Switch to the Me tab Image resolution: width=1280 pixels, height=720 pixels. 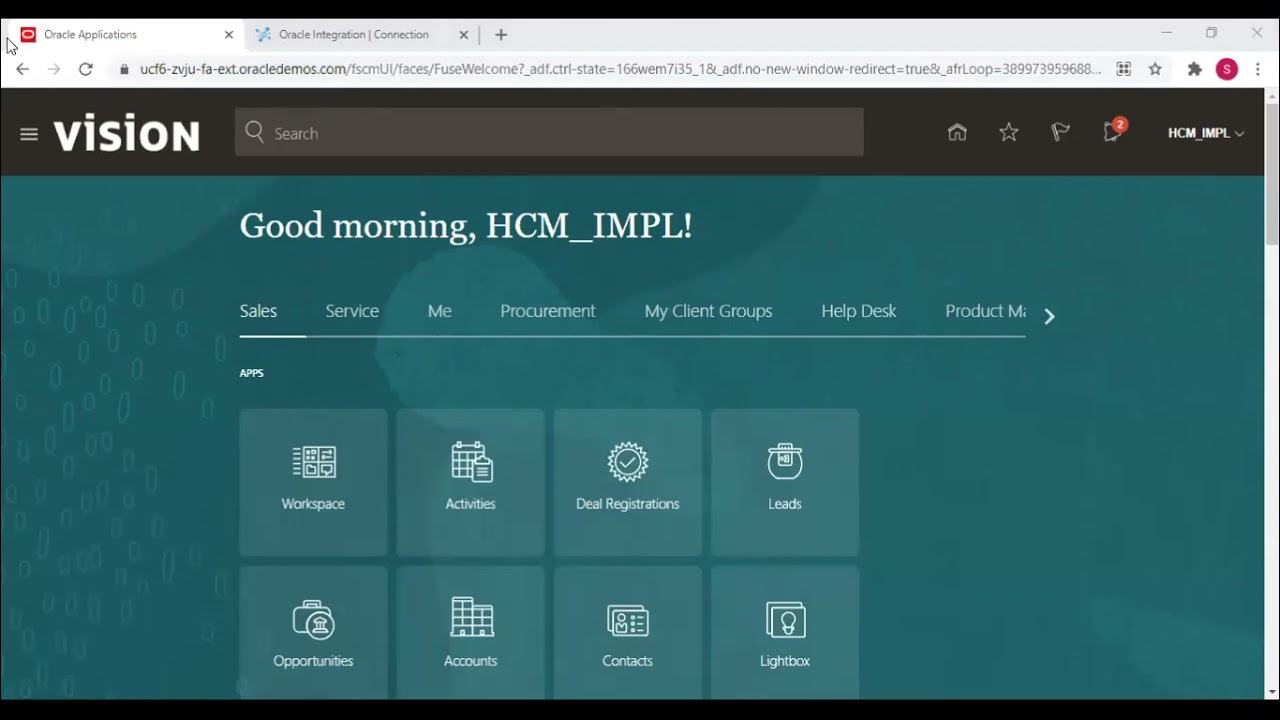(x=440, y=311)
